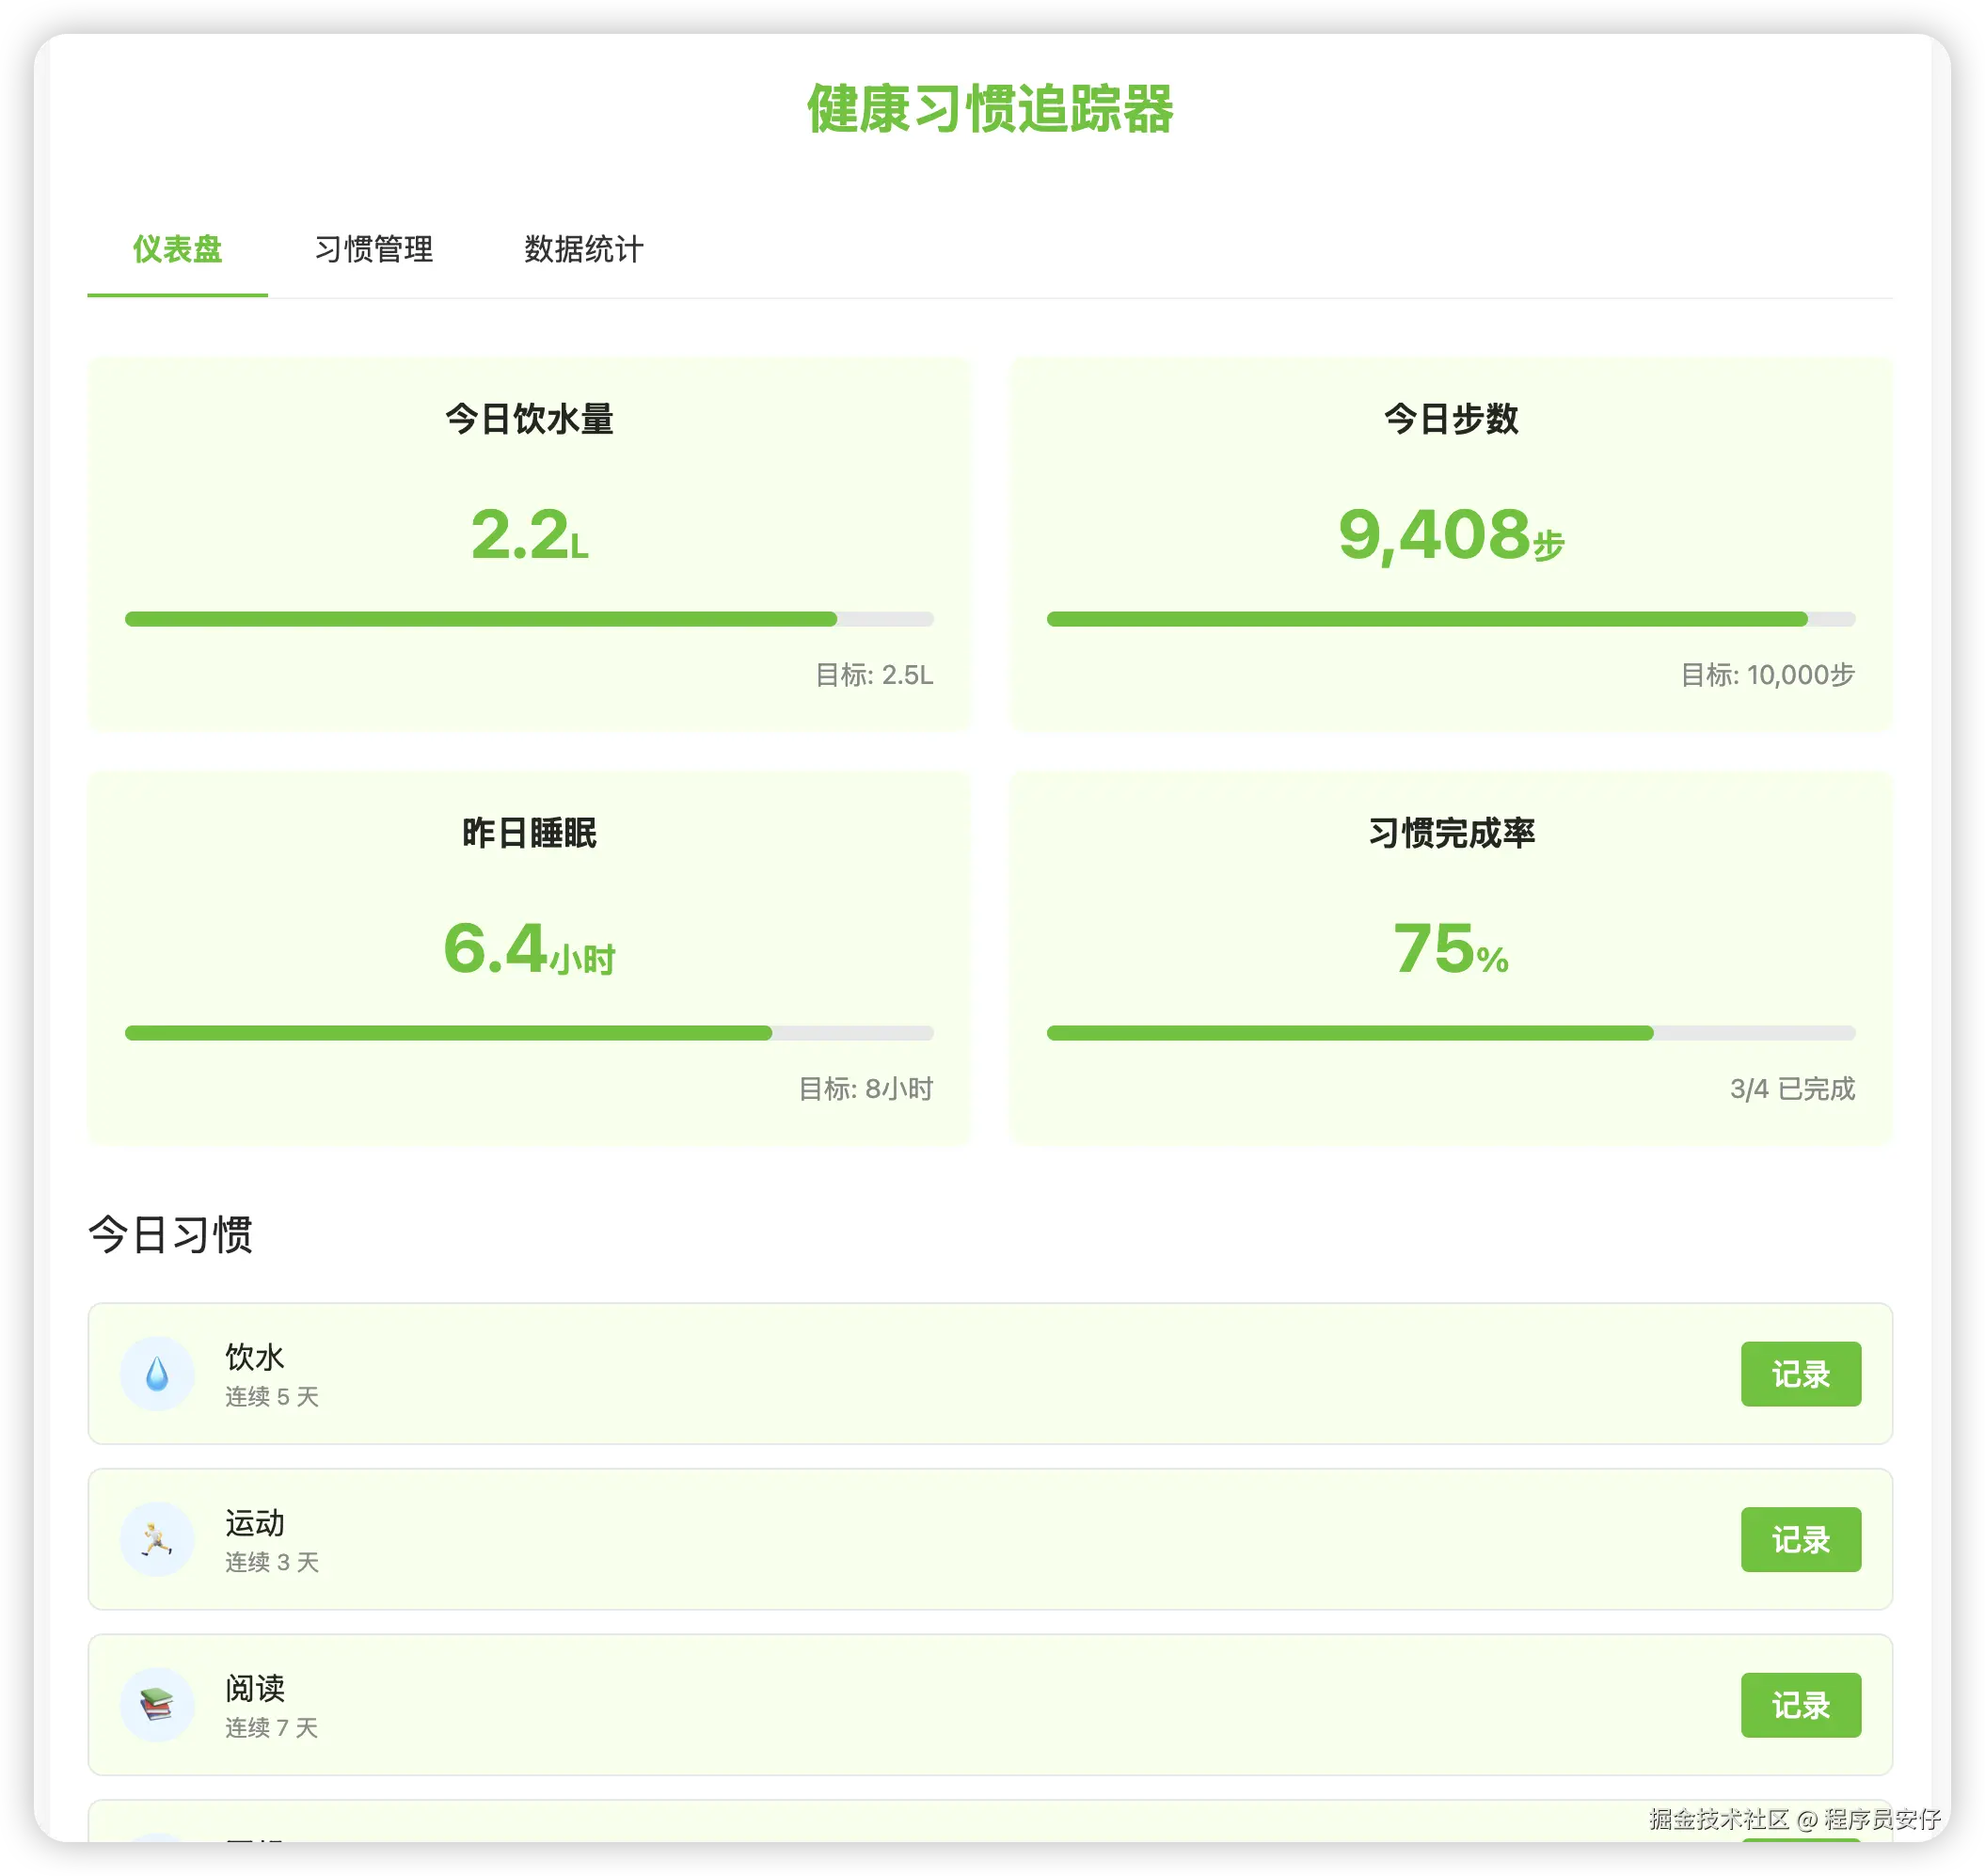The height and width of the screenshot is (1876, 1985).
Task: Click the 健康习惯追踪器 page title
Action: pos(990,108)
